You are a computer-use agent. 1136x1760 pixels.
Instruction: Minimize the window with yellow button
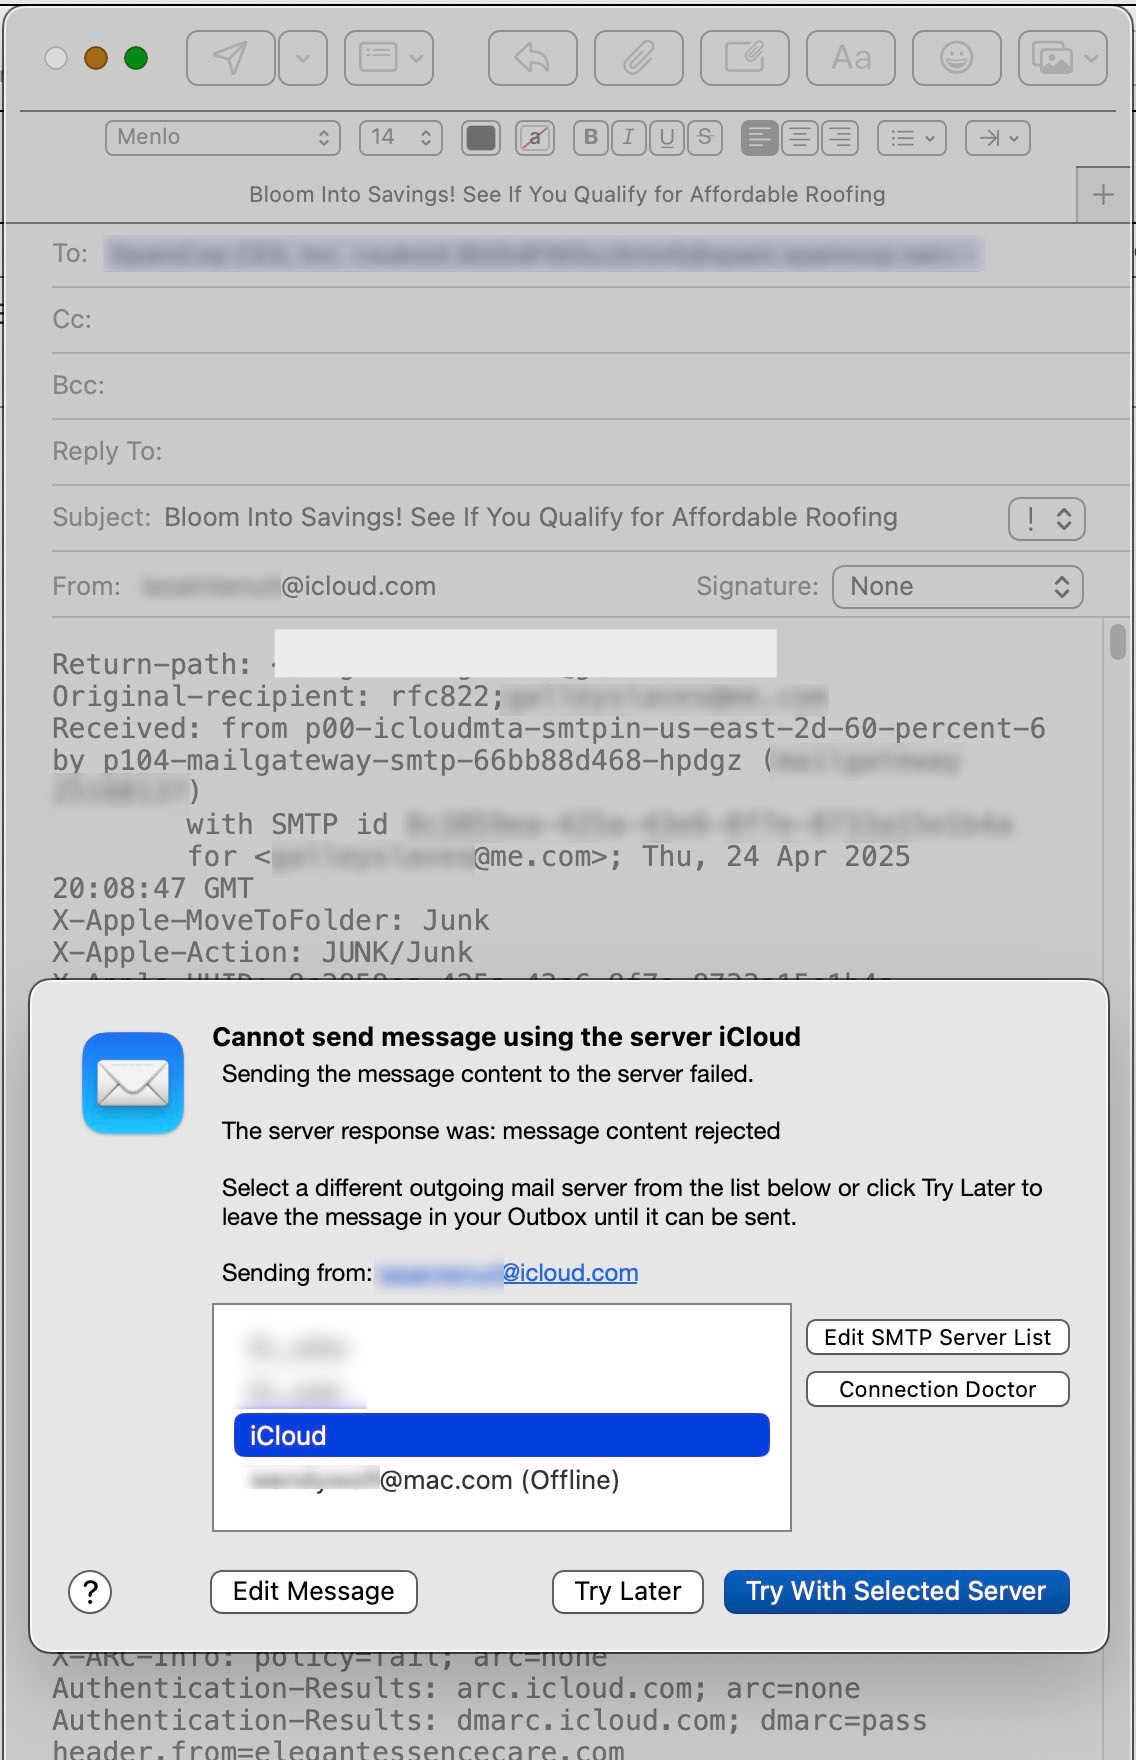(96, 58)
